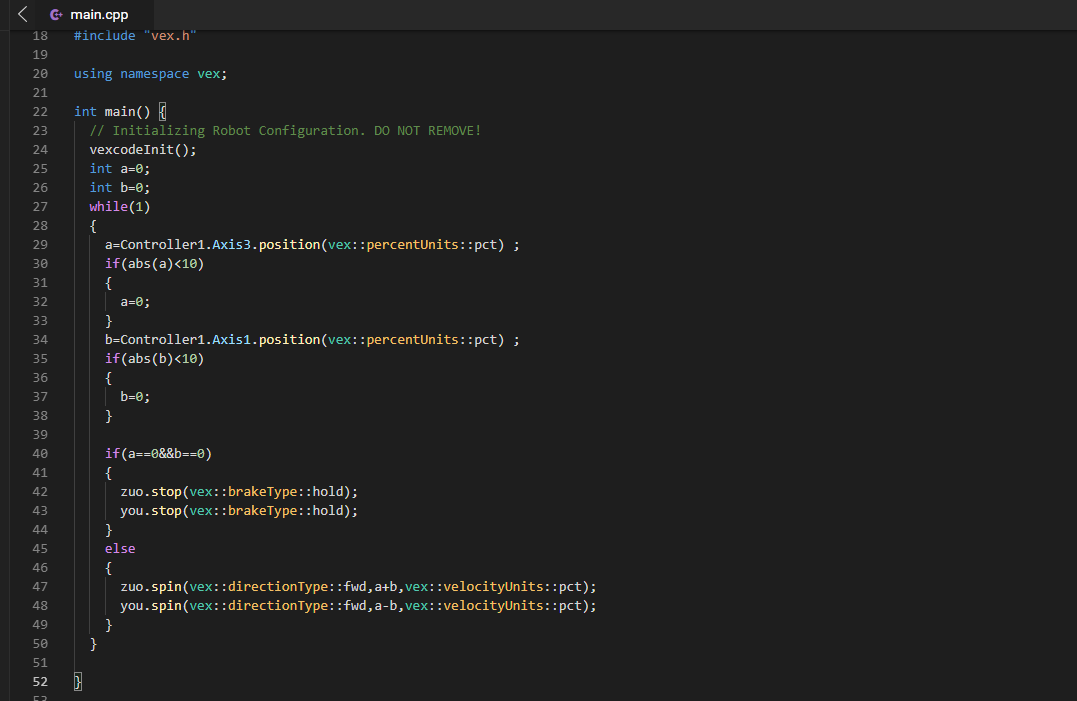Click the 'you.stop' brakeType hold line
This screenshot has width=1077, height=701.
click(239, 510)
